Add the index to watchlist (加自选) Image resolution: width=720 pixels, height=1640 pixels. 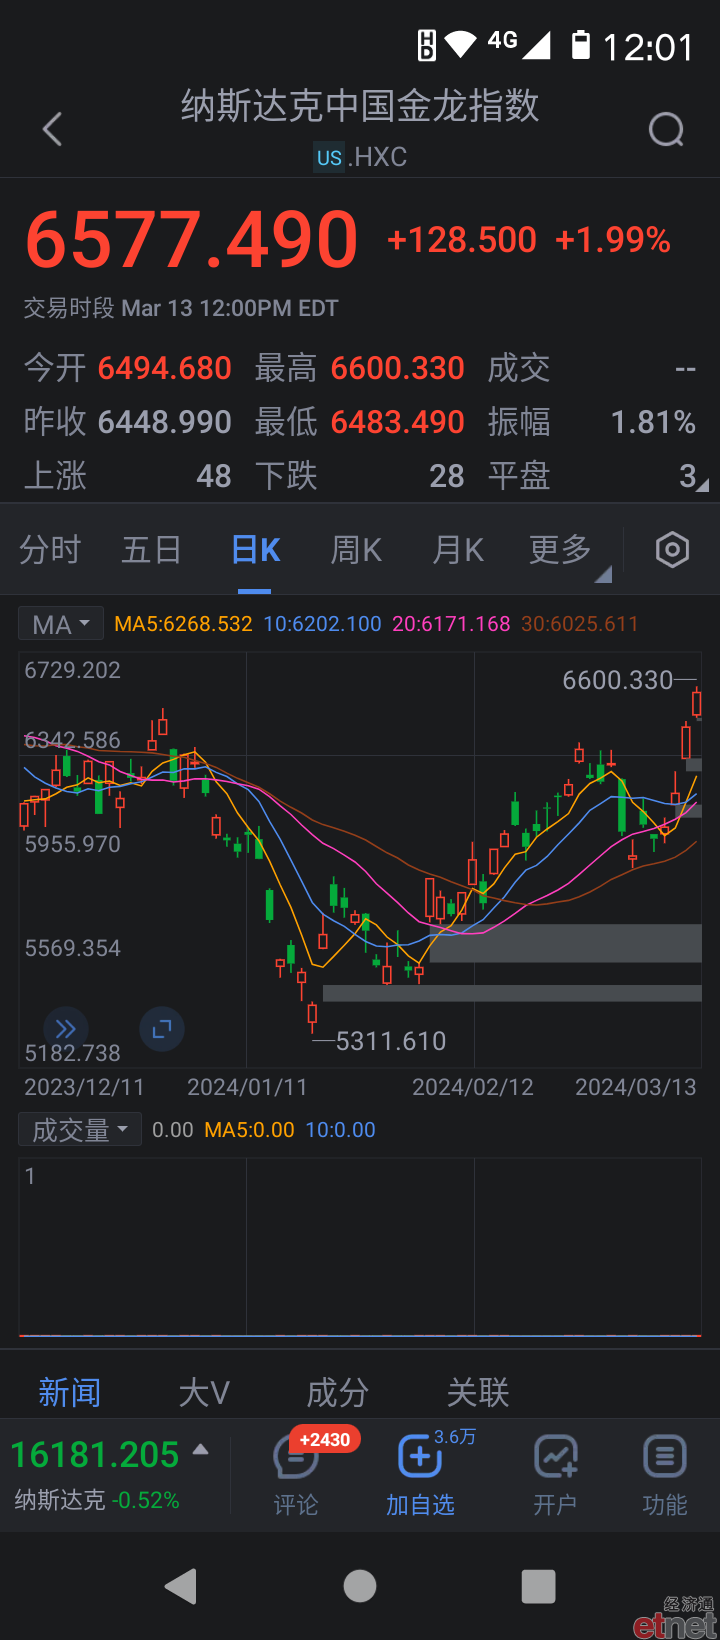pos(420,1473)
